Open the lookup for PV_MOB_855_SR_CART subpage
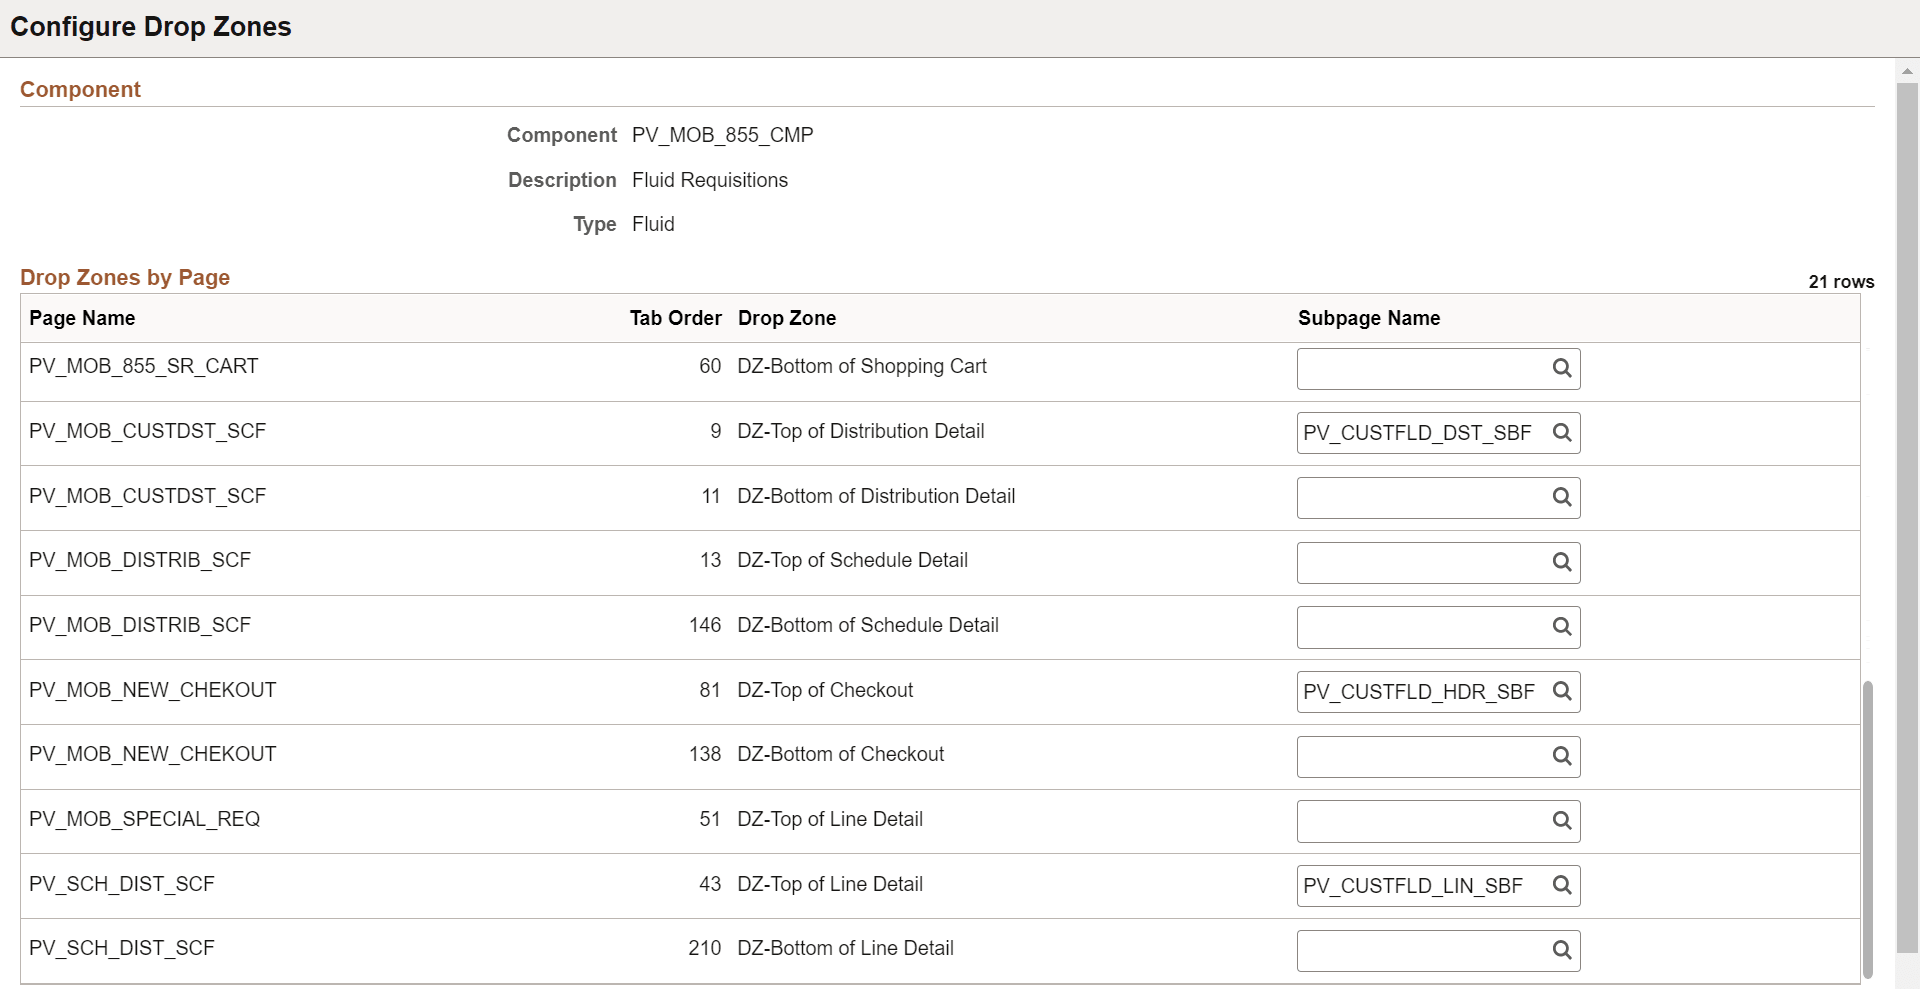The width and height of the screenshot is (1920, 989). click(1562, 368)
